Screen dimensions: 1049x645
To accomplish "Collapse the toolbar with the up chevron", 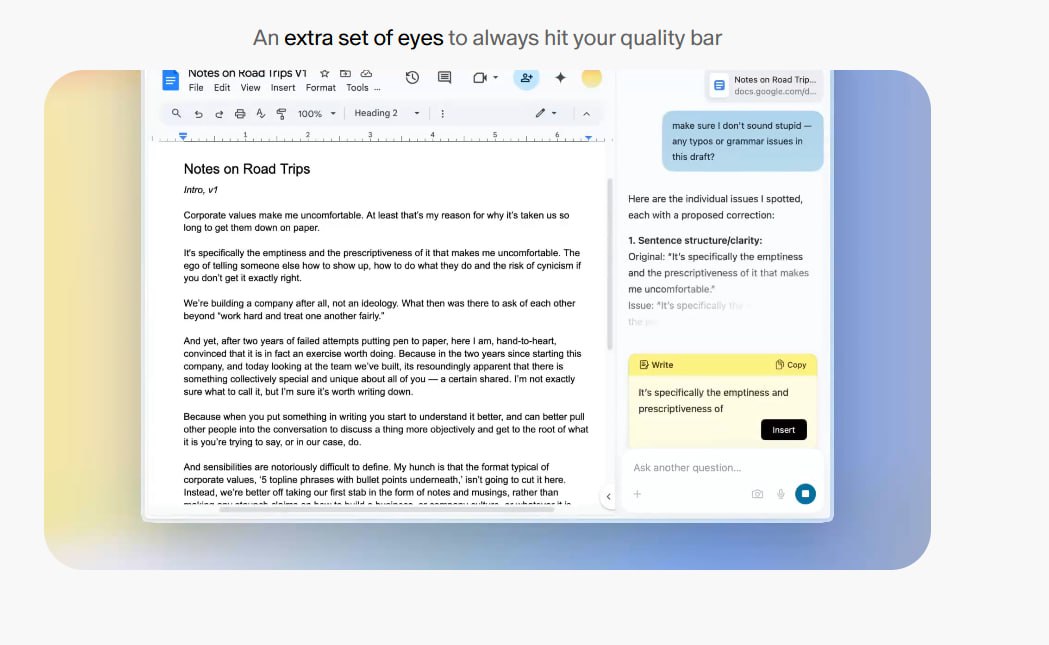I will click(x=586, y=114).
